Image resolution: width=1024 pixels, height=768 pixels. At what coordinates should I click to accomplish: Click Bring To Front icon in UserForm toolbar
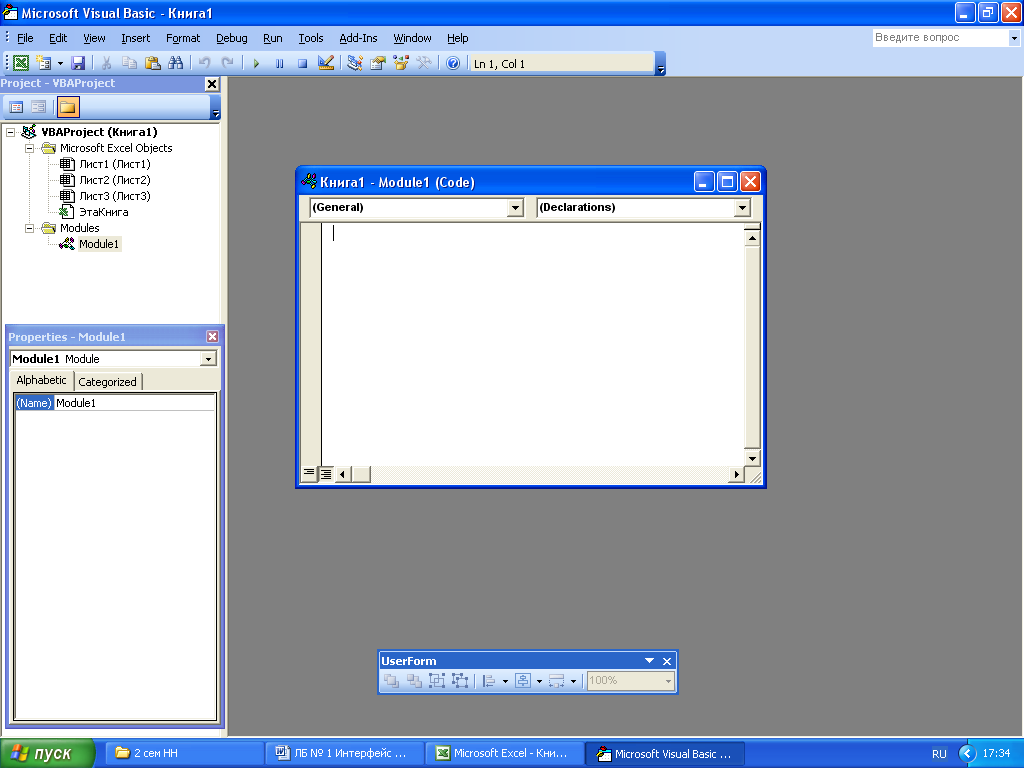point(391,680)
